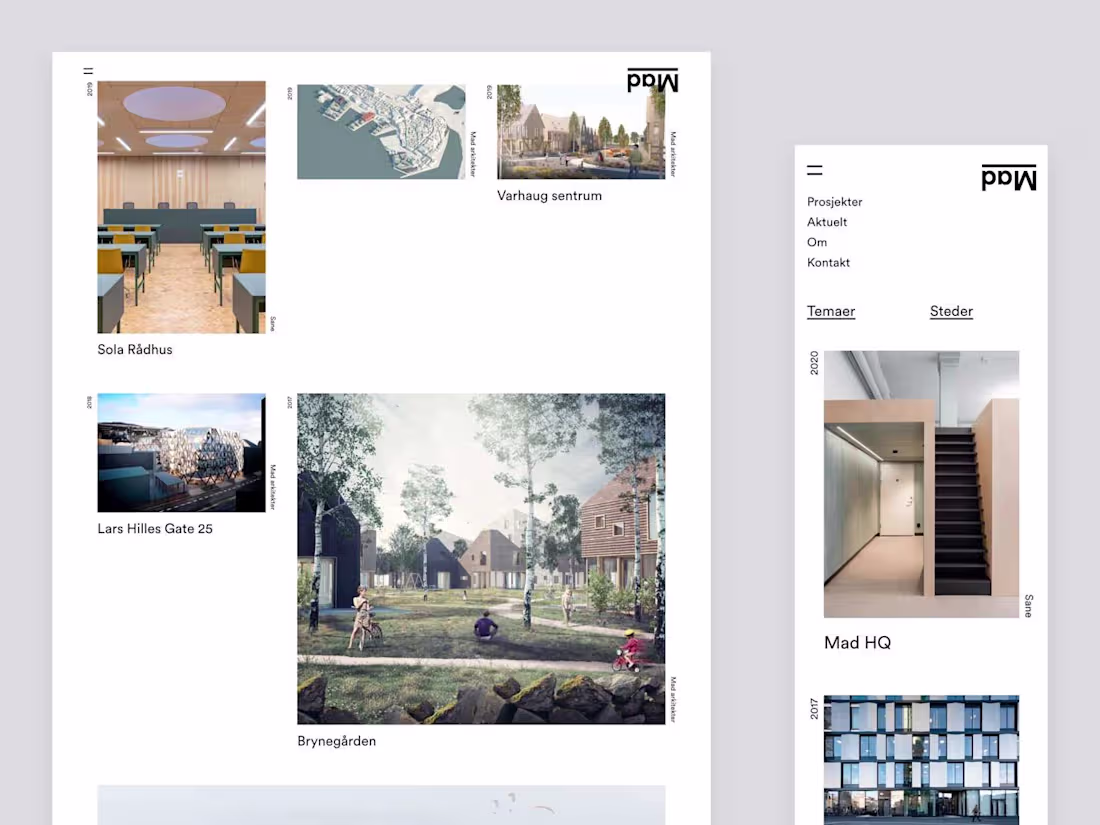Screen dimensions: 1100x825
Task: Click the Sola Rådhus council room thumbnail
Action: point(180,206)
